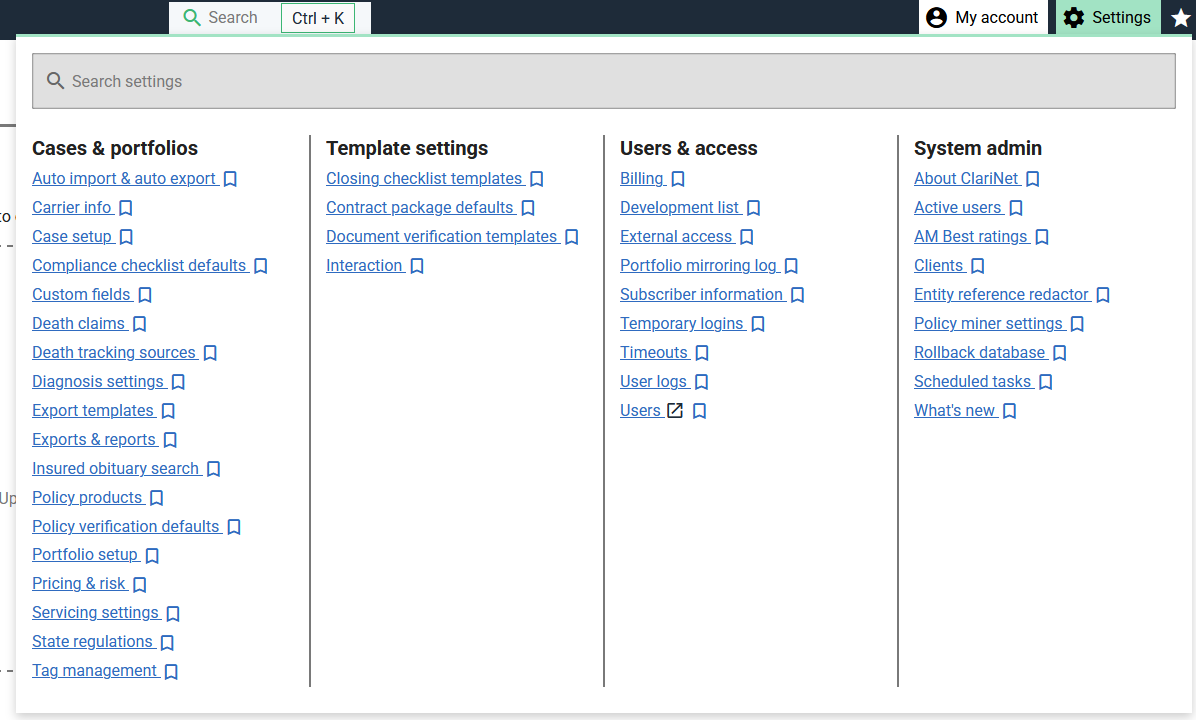
Task: Bookmark the Interaction setting
Action: 417,266
